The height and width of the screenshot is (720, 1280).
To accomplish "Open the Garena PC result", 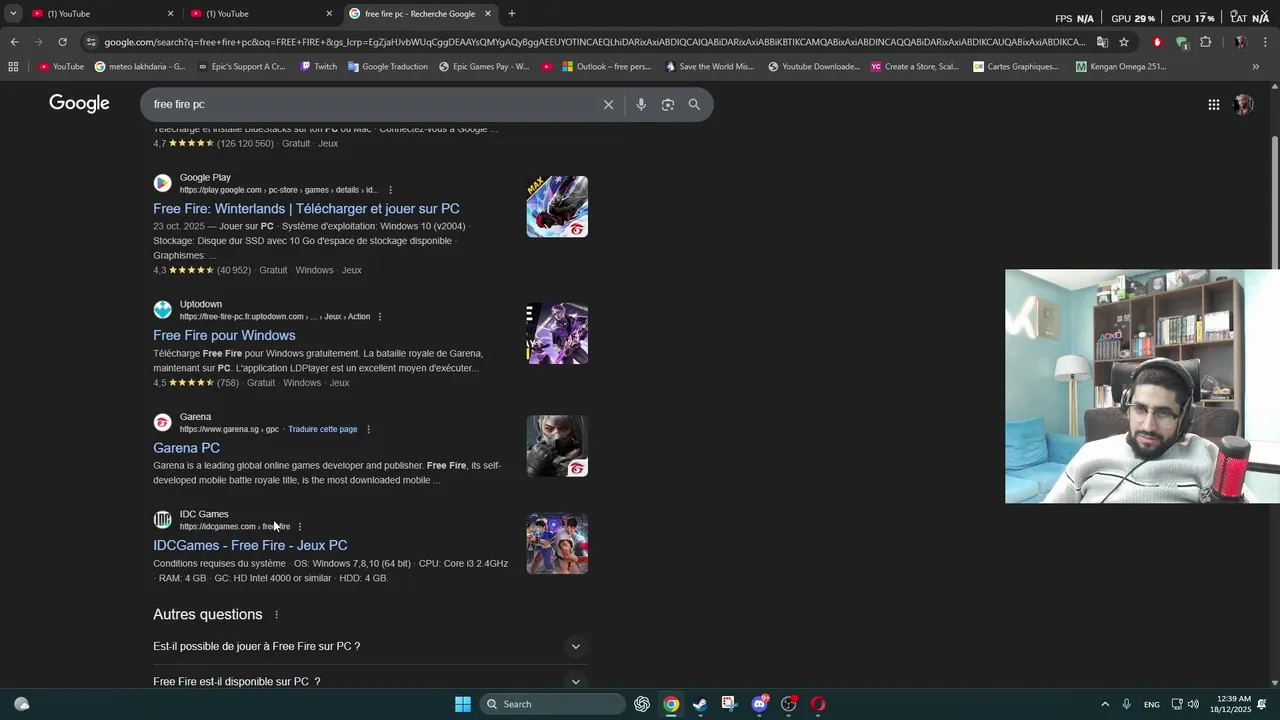I will (186, 448).
